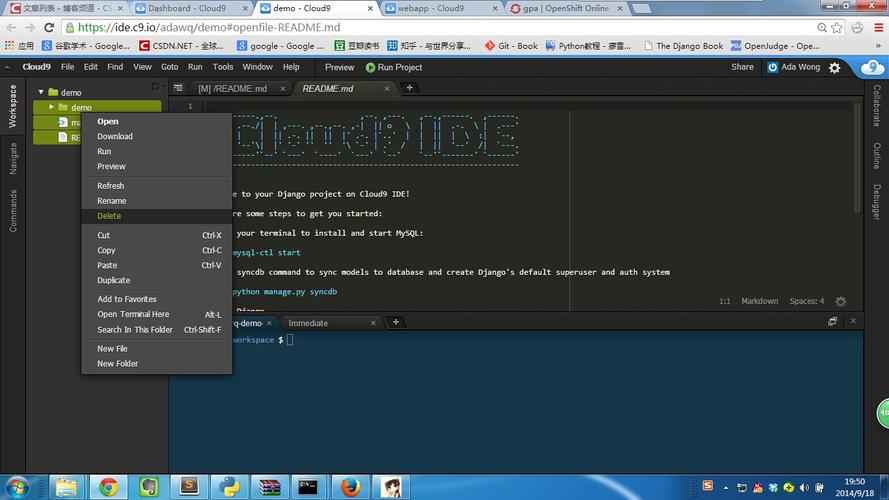
Task: Open the Help menu
Action: 291,67
